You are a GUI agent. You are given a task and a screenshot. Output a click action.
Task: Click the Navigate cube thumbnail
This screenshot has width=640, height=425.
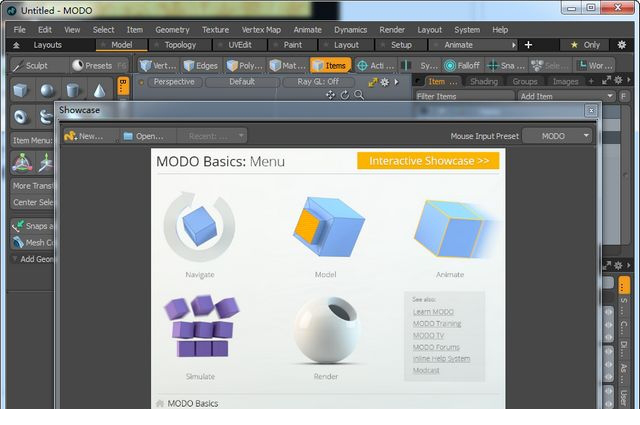pos(199,227)
